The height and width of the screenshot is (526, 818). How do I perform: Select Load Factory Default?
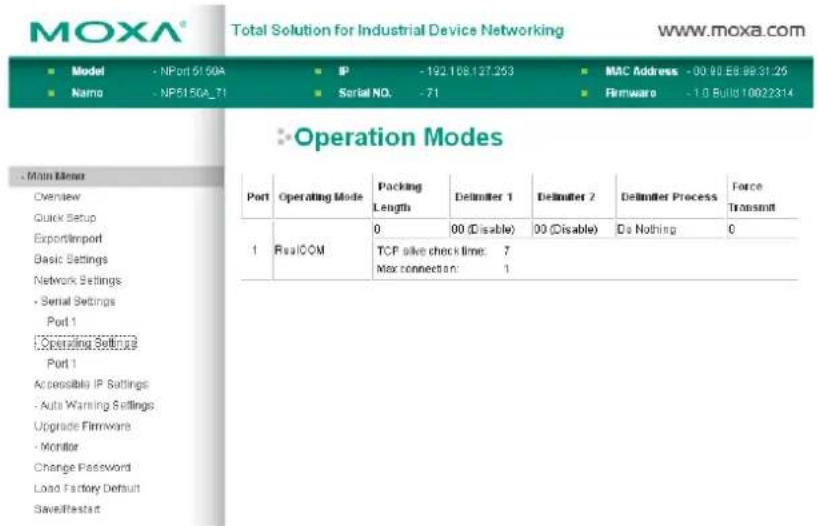pyautogui.click(x=87, y=488)
